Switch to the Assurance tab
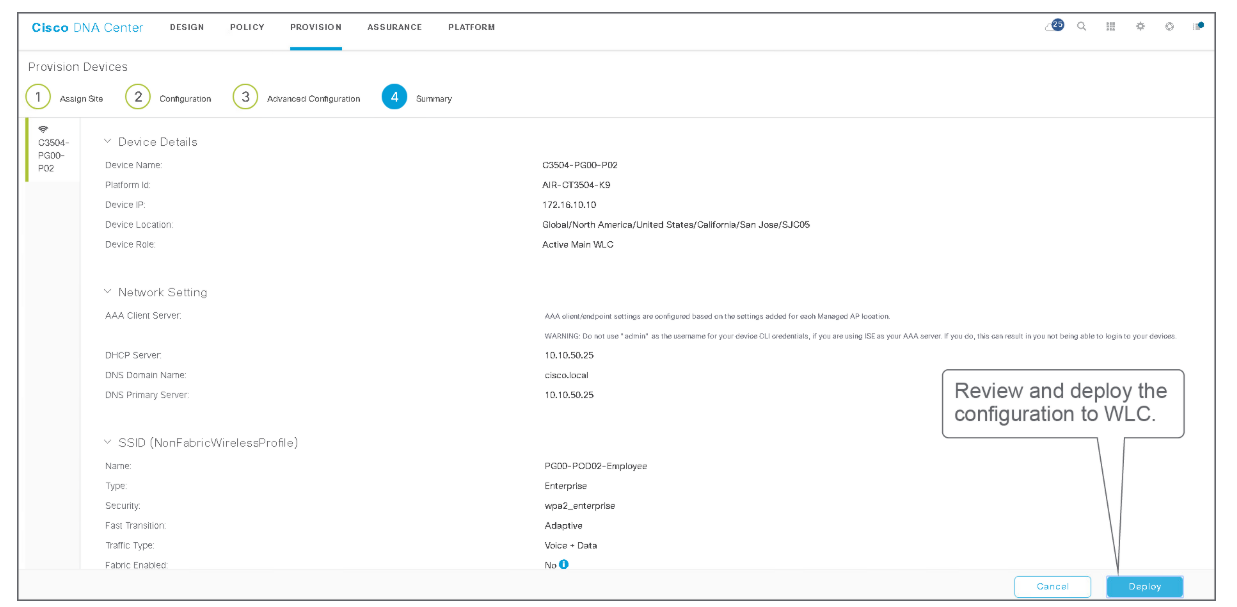Viewport: 1237px width, 607px height. (x=394, y=27)
